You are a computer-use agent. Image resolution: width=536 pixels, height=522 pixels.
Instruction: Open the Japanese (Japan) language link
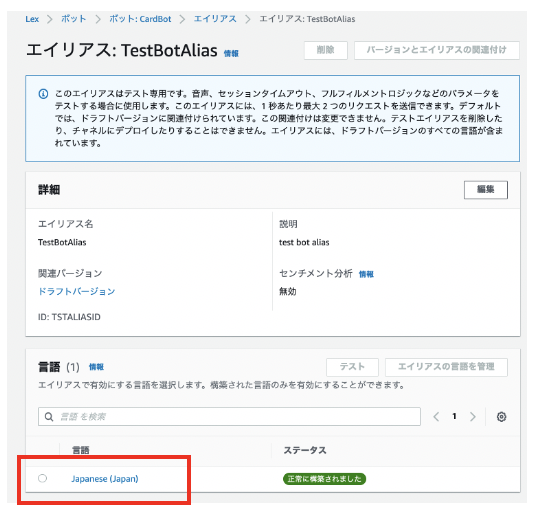(x=105, y=479)
